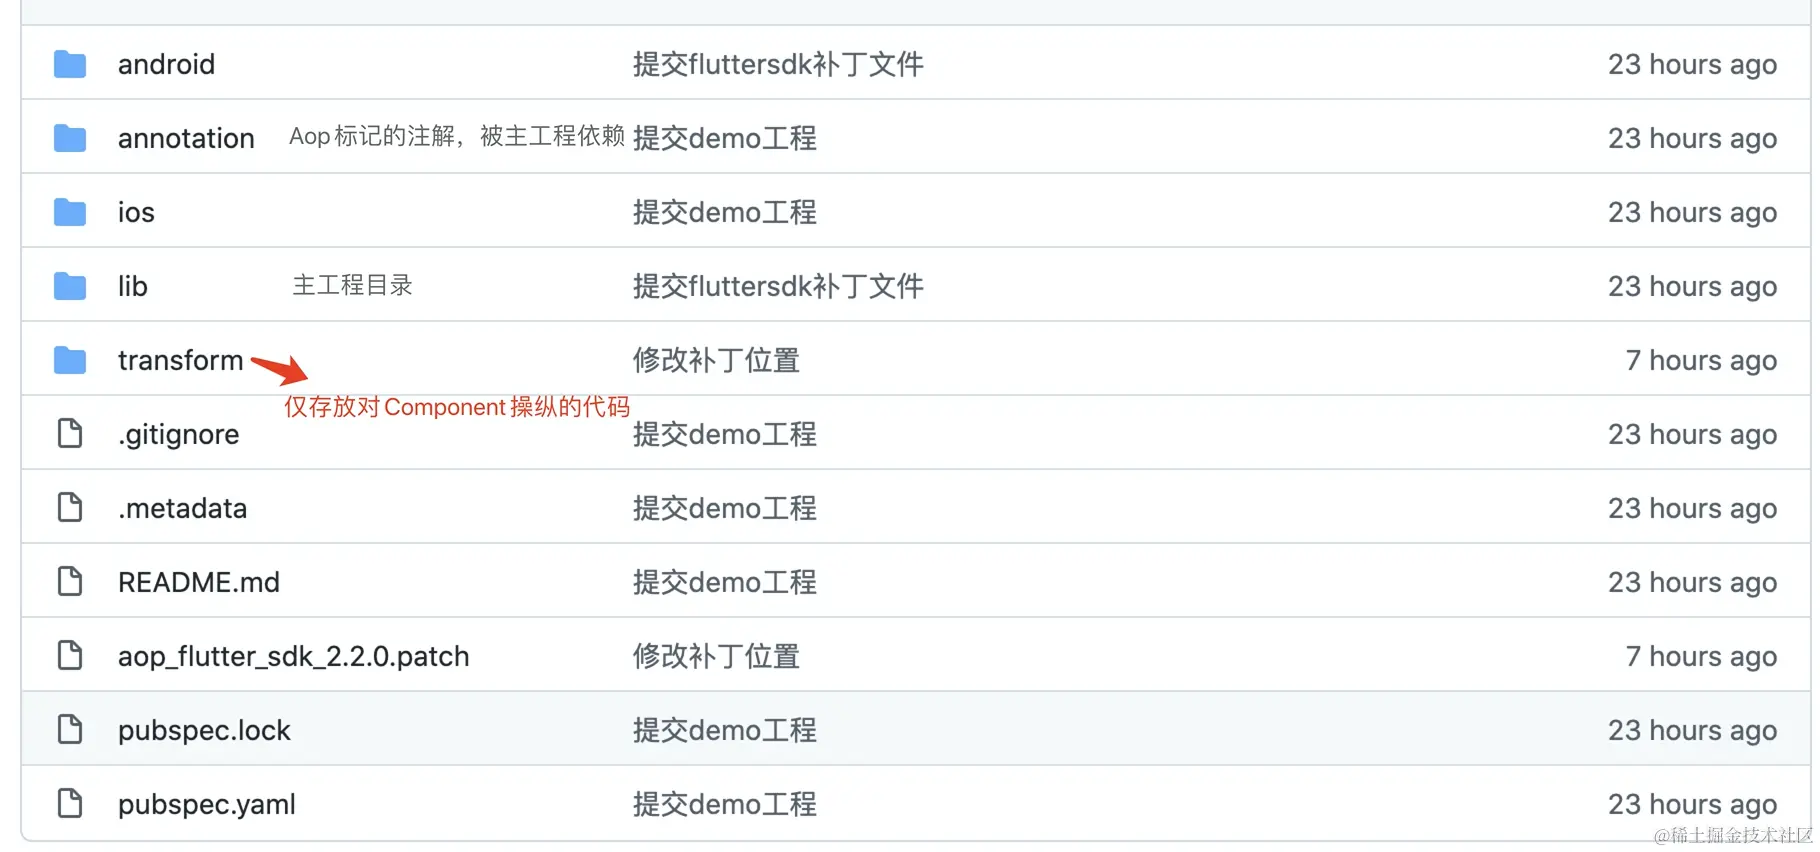Open commit message for transform folder
This screenshot has width=1820, height=852.
click(716, 360)
